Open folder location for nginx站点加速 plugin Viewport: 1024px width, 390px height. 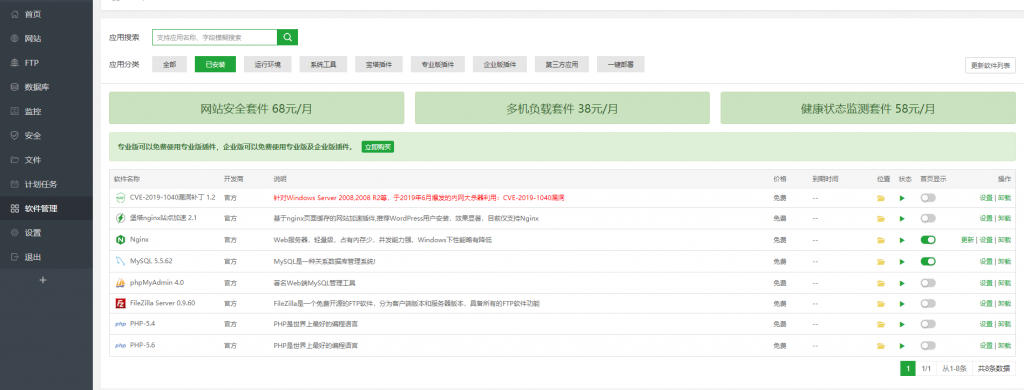880,219
